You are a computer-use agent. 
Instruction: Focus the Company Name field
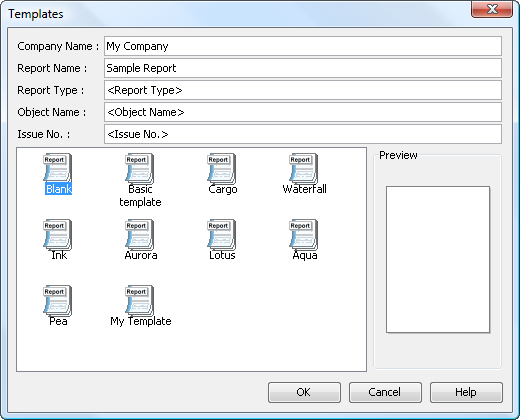(x=303, y=46)
